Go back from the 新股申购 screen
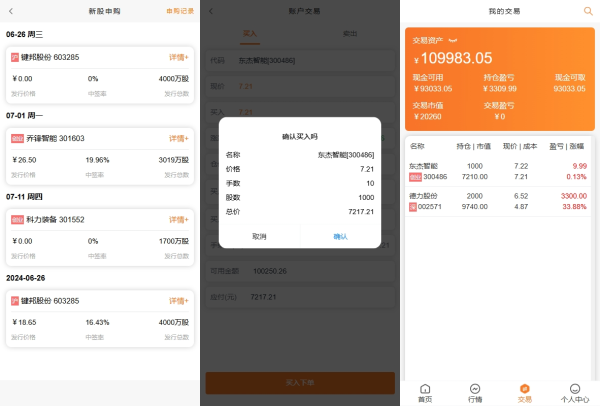 click(11, 11)
